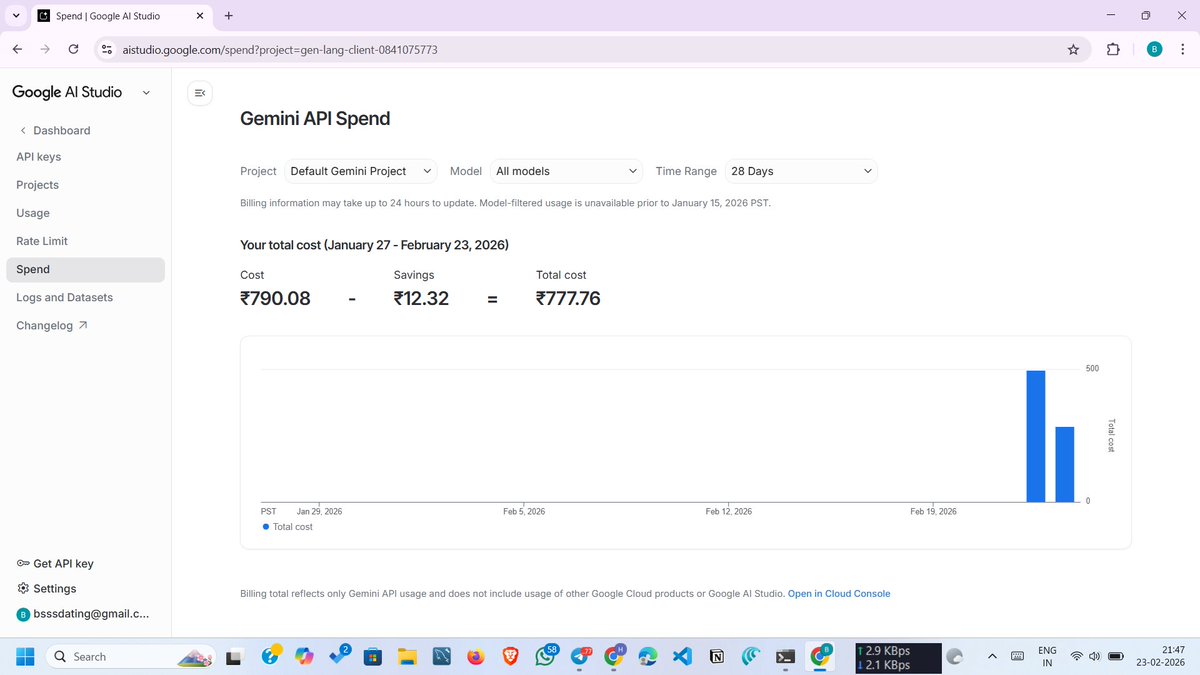Viewport: 1200px width, 675px height.
Task: Open Microsoft Store on taskbar
Action: click(x=372, y=657)
